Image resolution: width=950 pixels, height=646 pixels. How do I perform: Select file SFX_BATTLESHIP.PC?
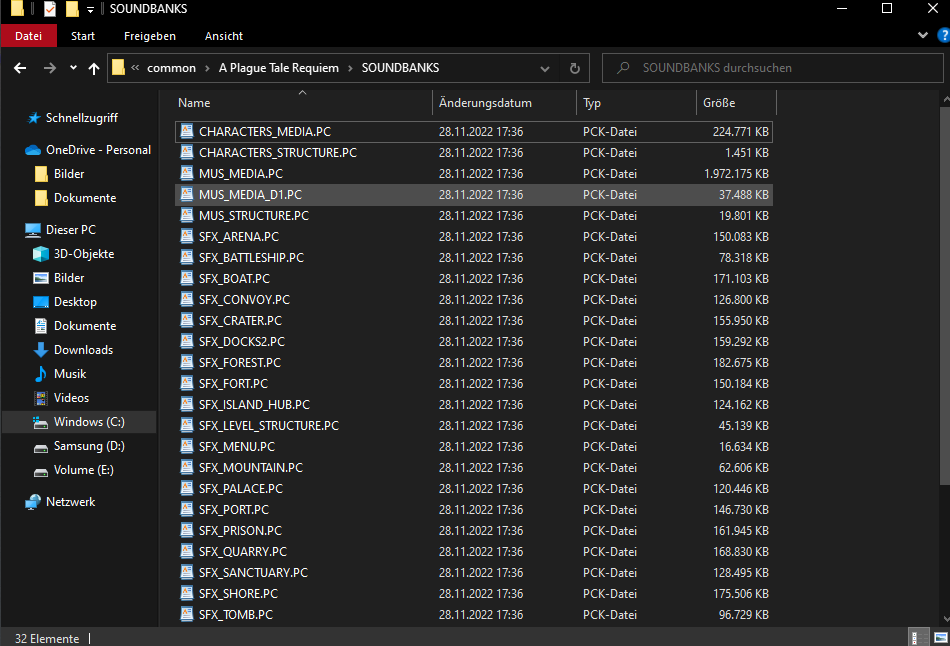point(474,258)
